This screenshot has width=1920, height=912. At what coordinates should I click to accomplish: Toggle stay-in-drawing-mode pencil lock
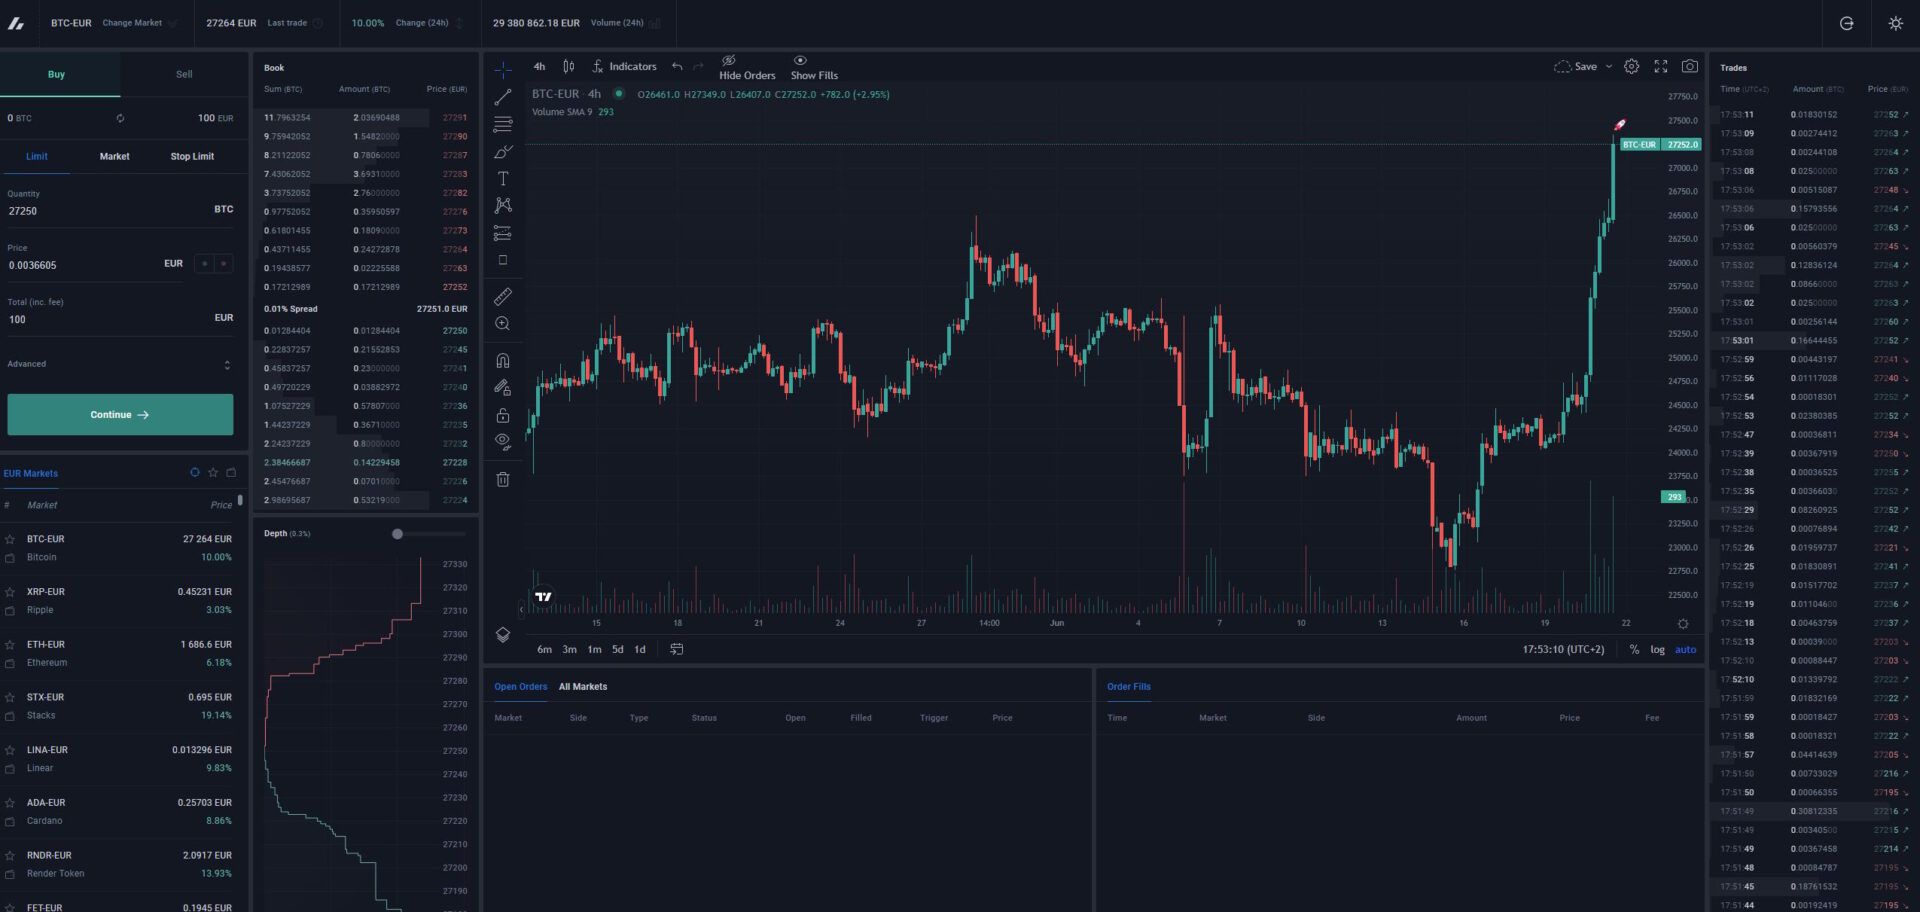click(x=503, y=388)
